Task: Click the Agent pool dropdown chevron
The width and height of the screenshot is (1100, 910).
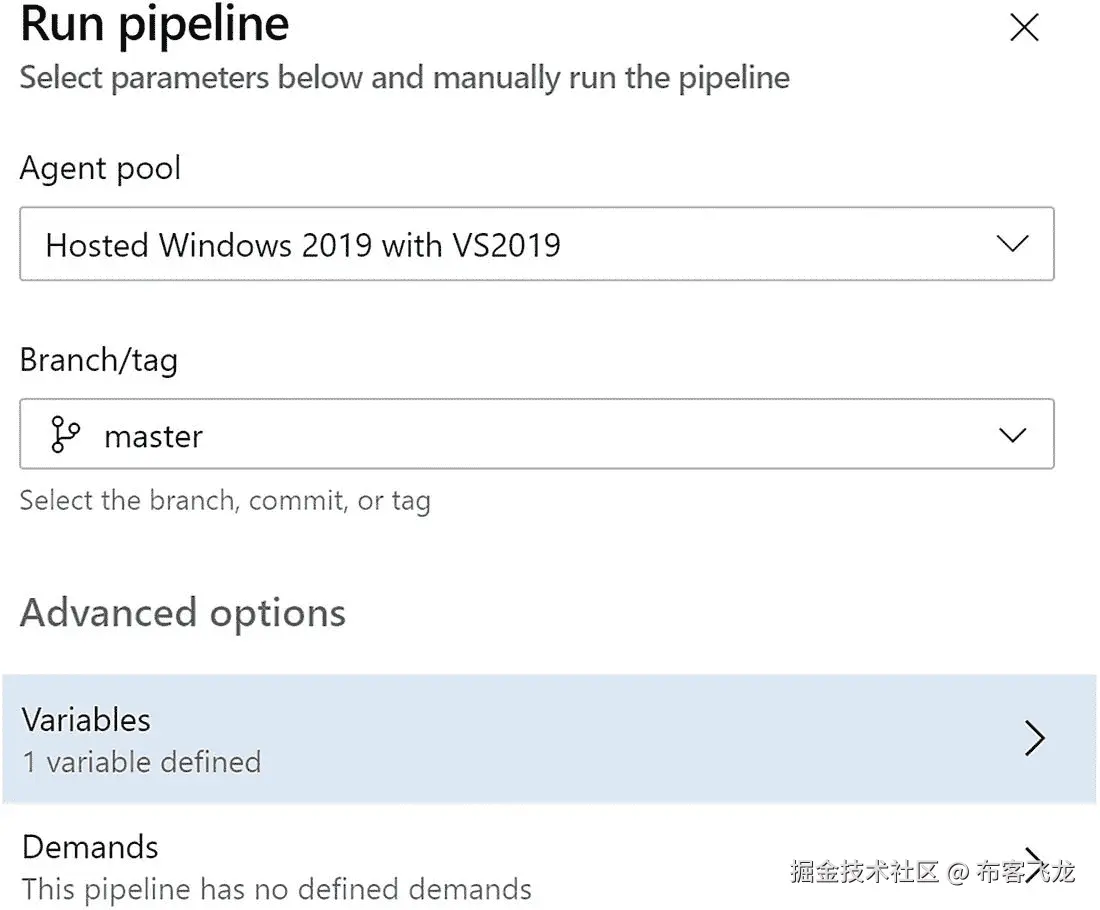Action: [x=1013, y=244]
